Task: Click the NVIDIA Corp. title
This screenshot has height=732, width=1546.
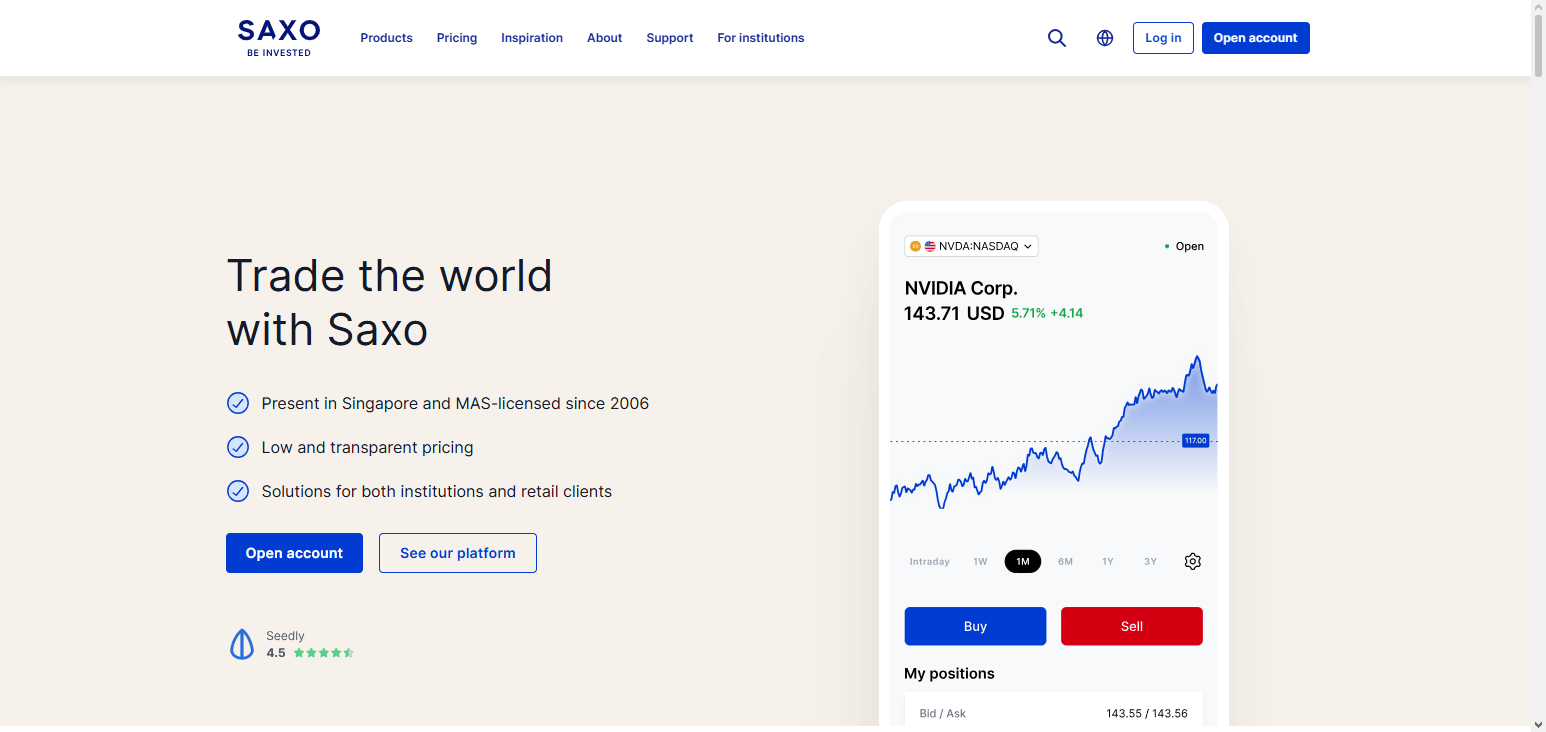Action: point(961,288)
